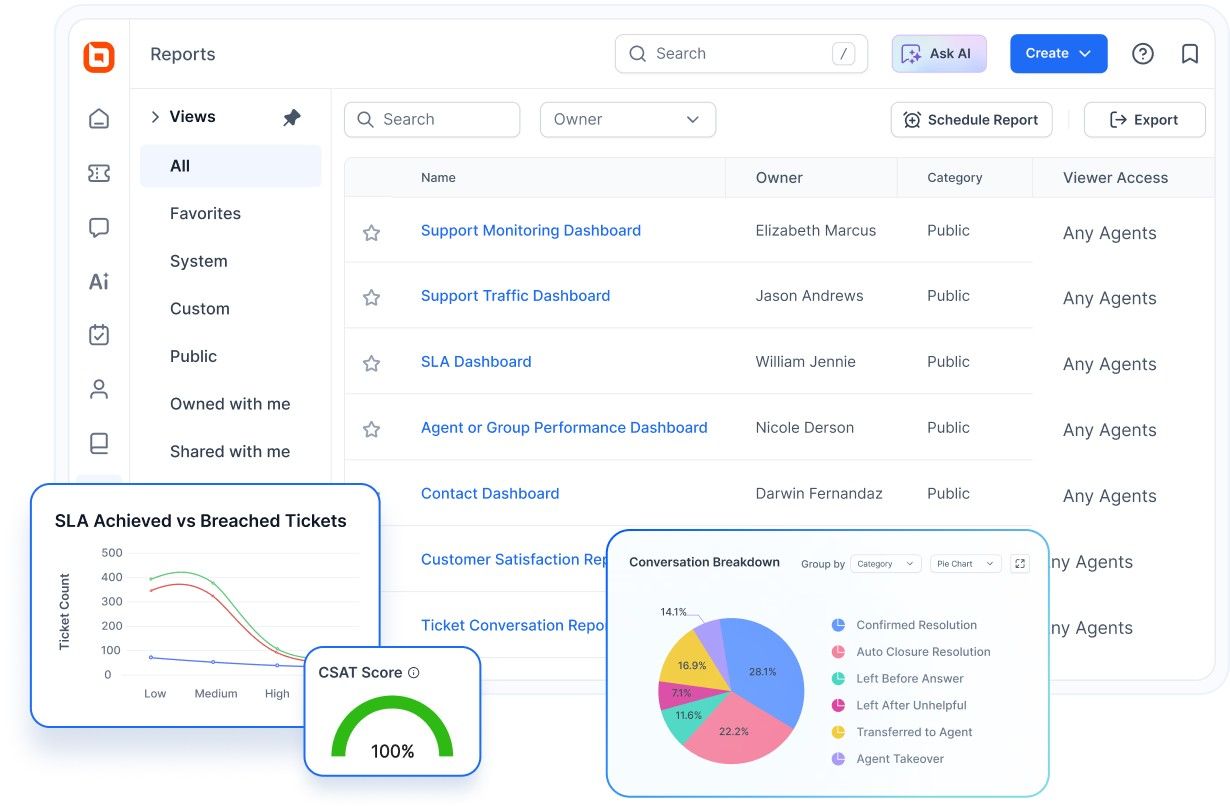Open the Owner filter dropdown

coord(627,120)
